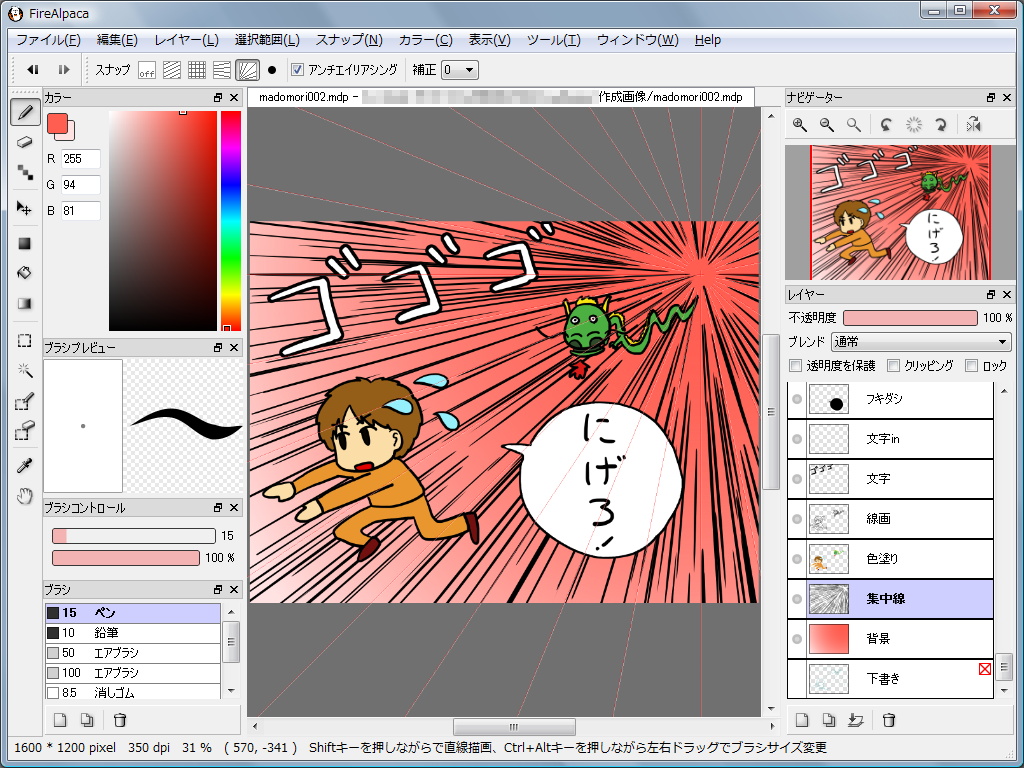1024x768 pixels.
Task: Add a new layer in layer panel
Action: (802, 720)
